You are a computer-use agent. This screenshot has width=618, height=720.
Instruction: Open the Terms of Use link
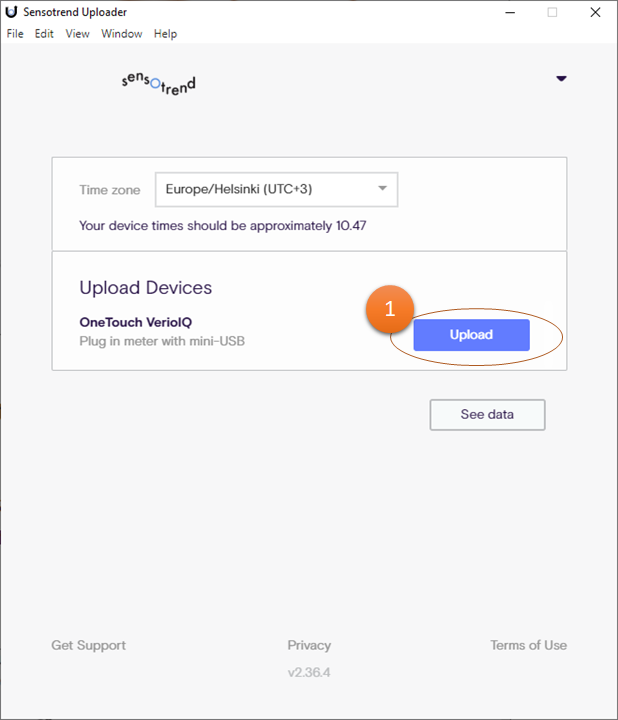coord(528,645)
